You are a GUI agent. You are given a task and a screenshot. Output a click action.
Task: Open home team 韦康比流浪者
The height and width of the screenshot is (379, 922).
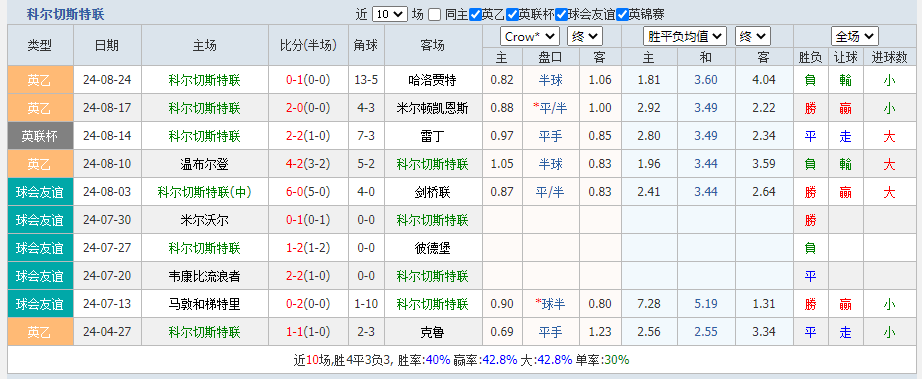click(x=204, y=276)
